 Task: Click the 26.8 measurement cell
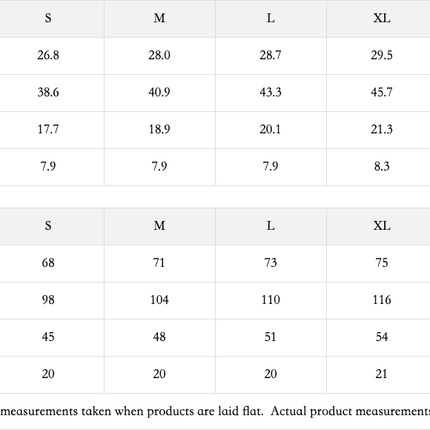(x=48, y=56)
